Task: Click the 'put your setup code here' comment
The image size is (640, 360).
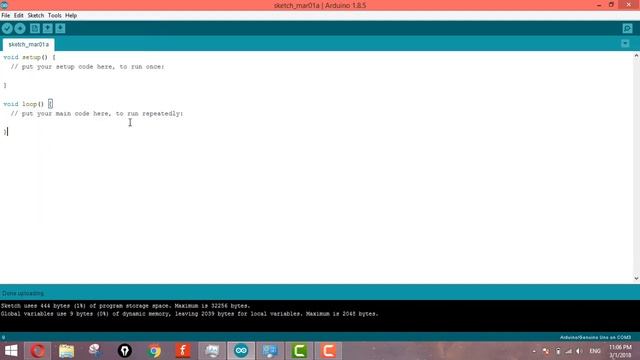Action: pyautogui.click(x=87, y=67)
